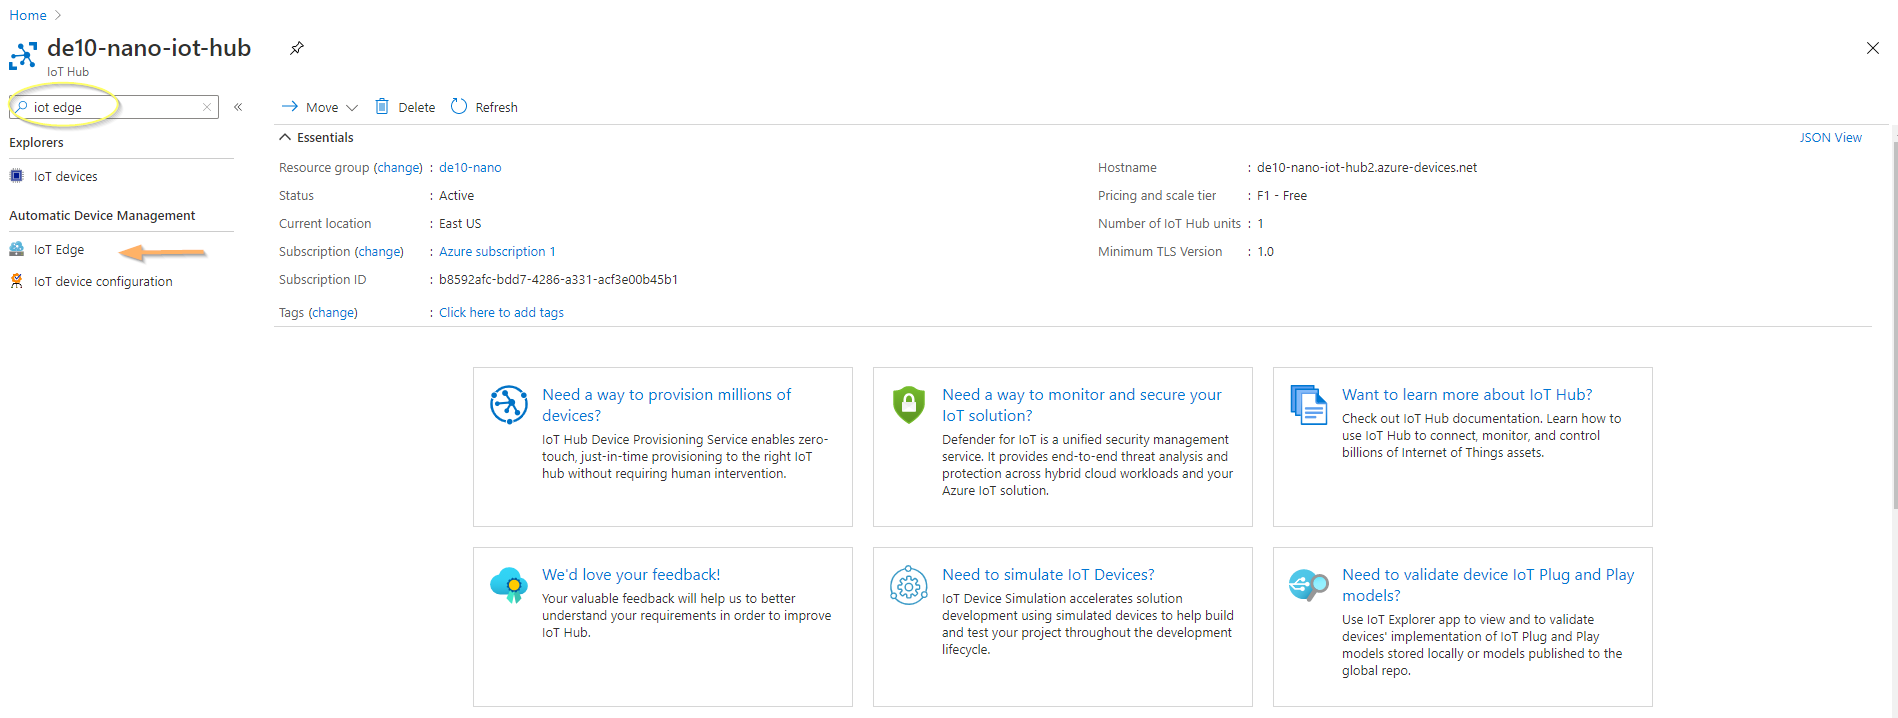Click the Device Simulation gear icon
The image size is (1898, 718).
pos(908,585)
